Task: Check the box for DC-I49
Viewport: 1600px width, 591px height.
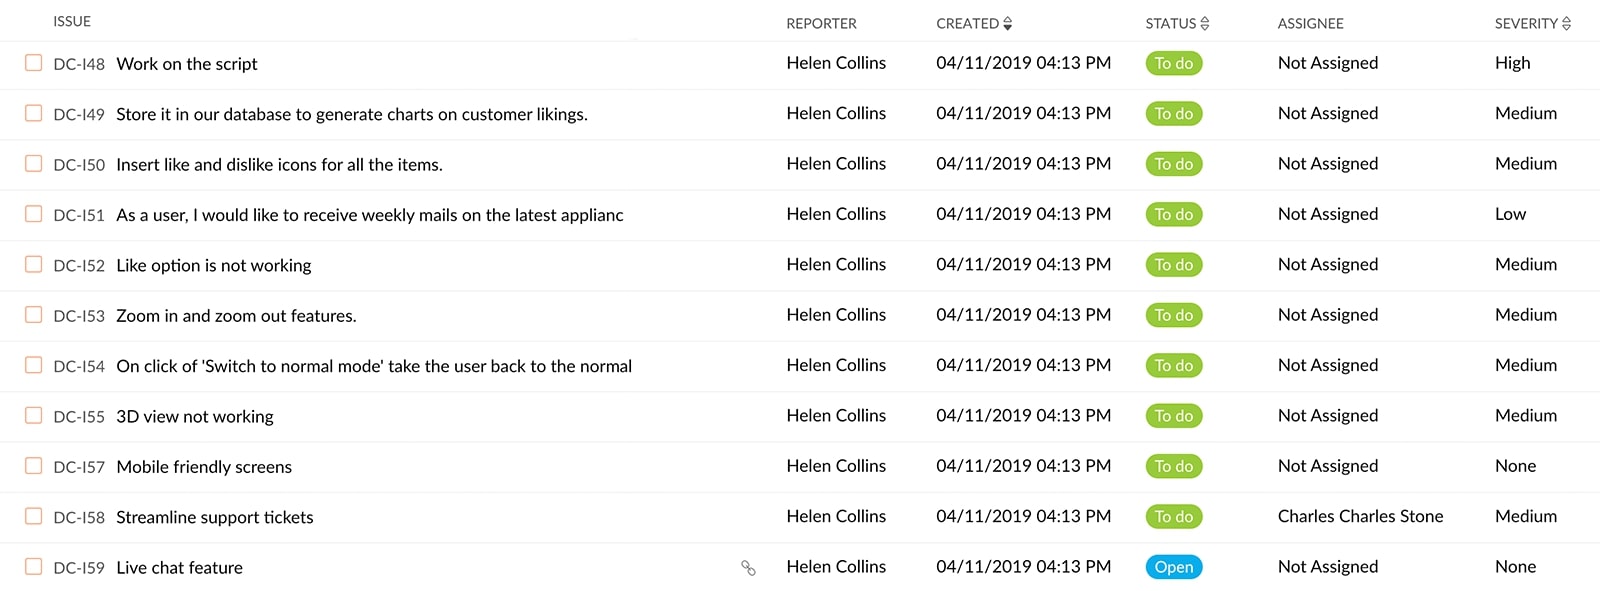Action: pyautogui.click(x=33, y=113)
